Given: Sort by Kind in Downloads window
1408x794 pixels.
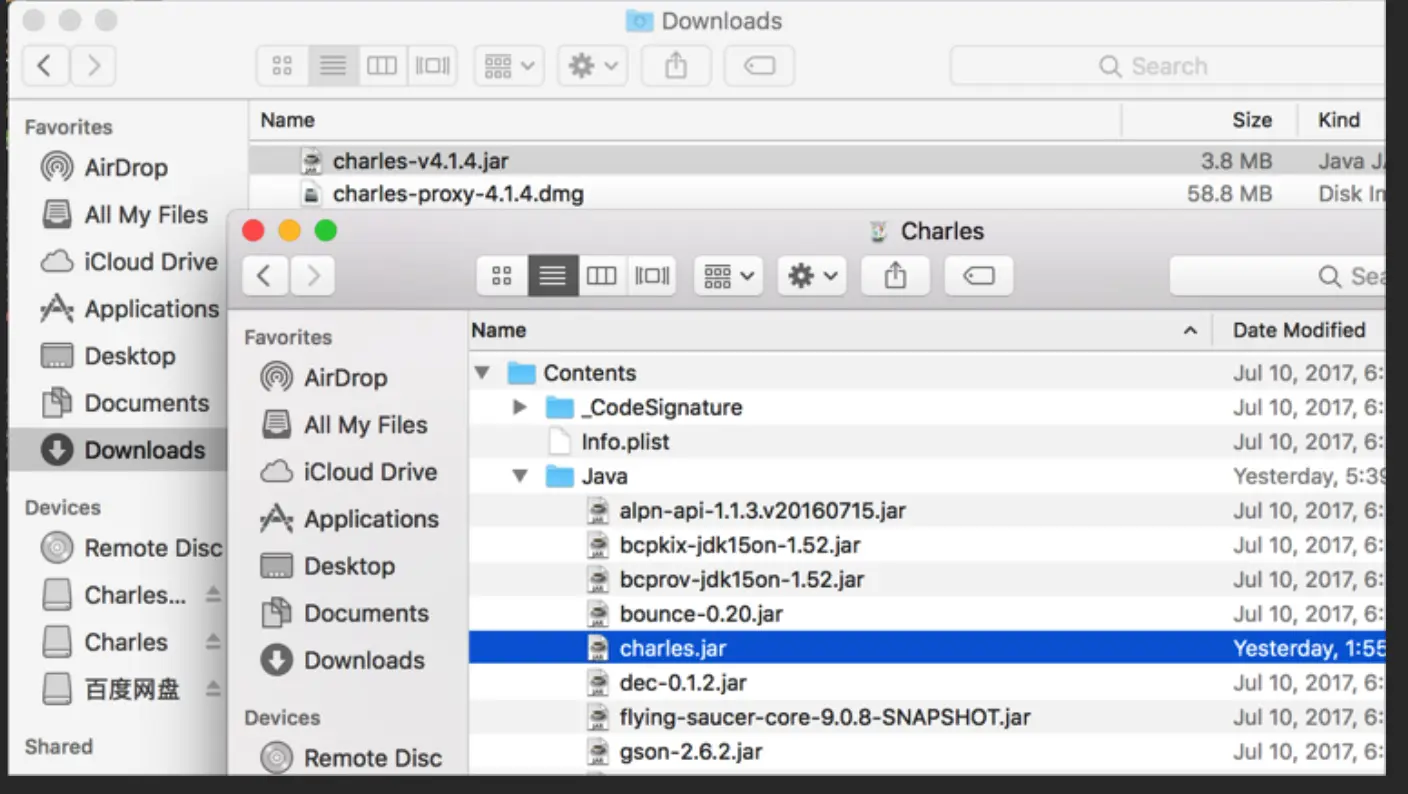Looking at the screenshot, I should pyautogui.click(x=1341, y=120).
